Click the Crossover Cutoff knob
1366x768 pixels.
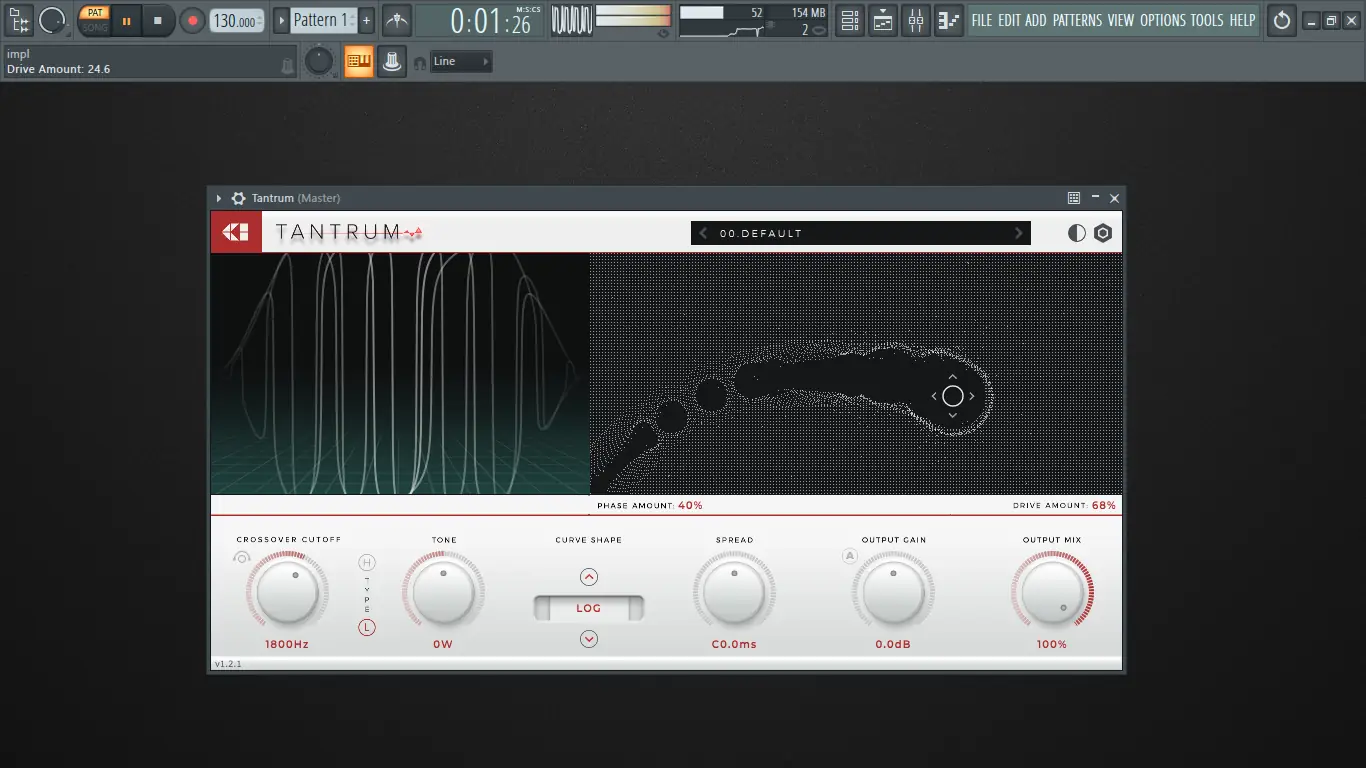288,594
